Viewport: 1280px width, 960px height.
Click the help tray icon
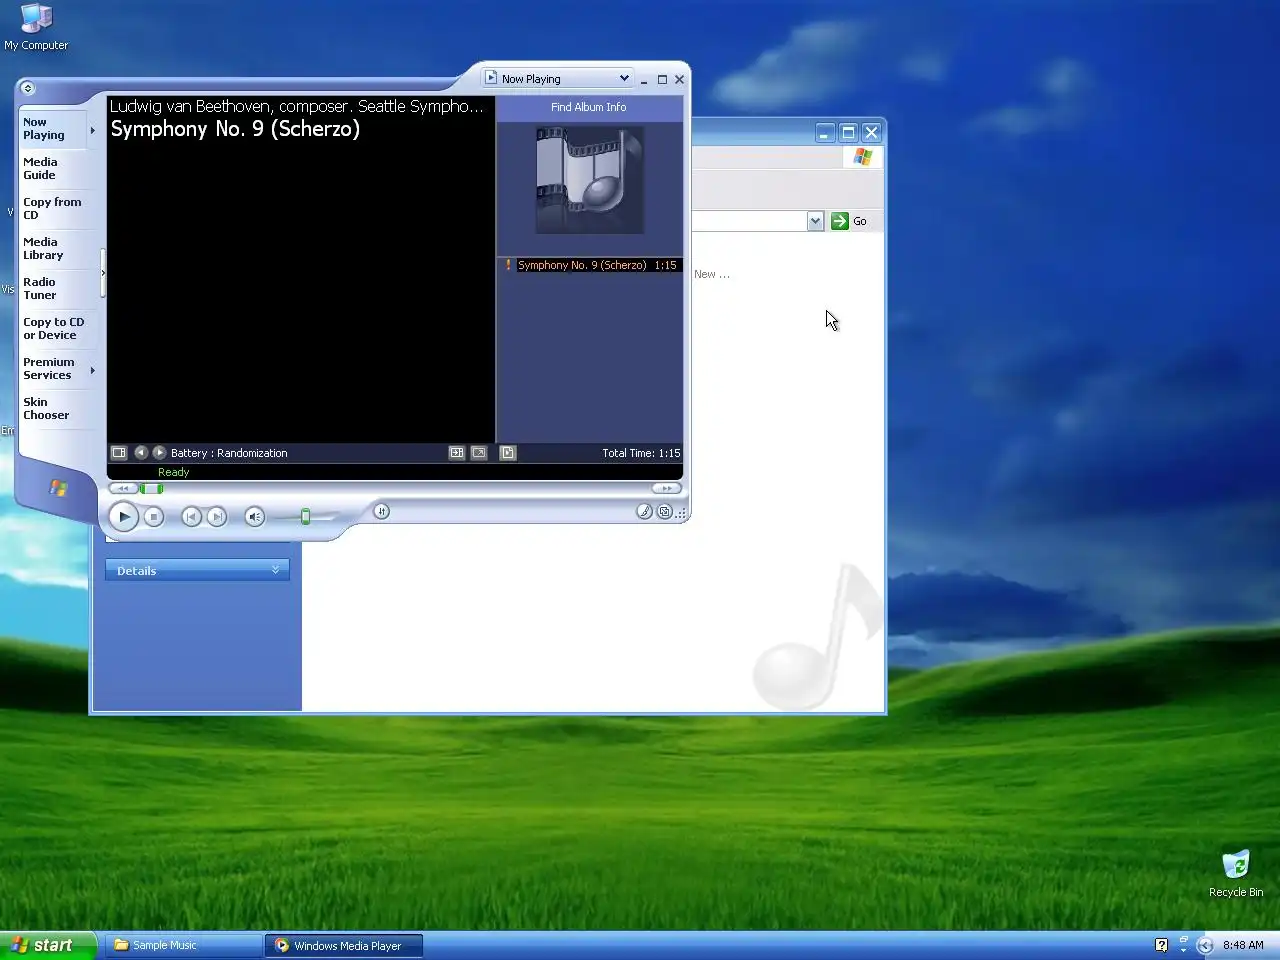pos(1161,945)
